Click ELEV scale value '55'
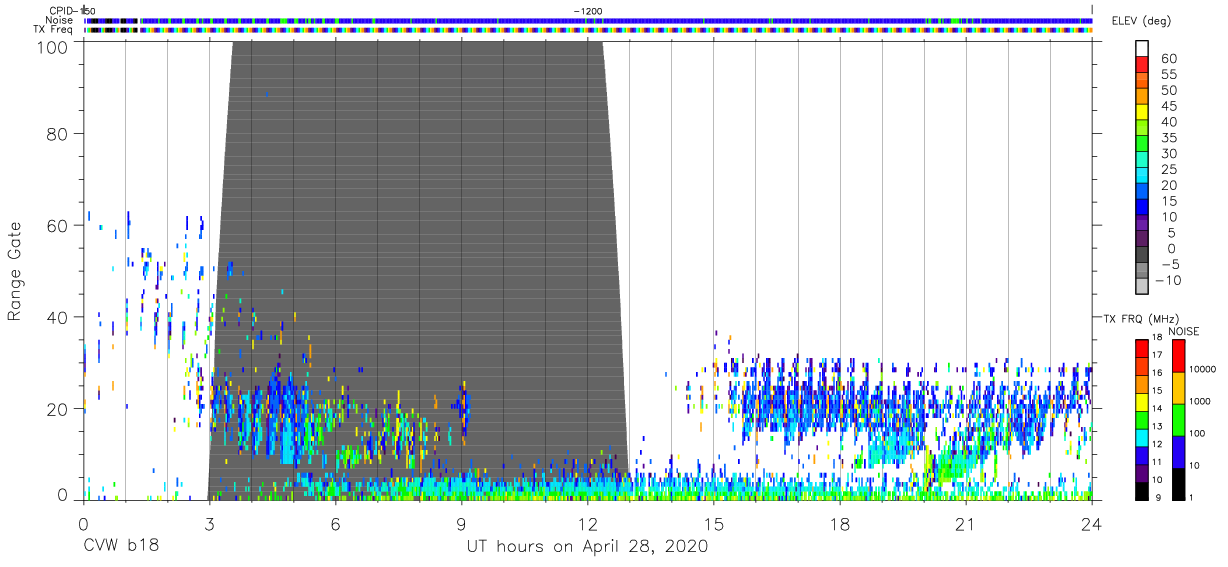The image size is (1228, 567). click(x=1168, y=75)
